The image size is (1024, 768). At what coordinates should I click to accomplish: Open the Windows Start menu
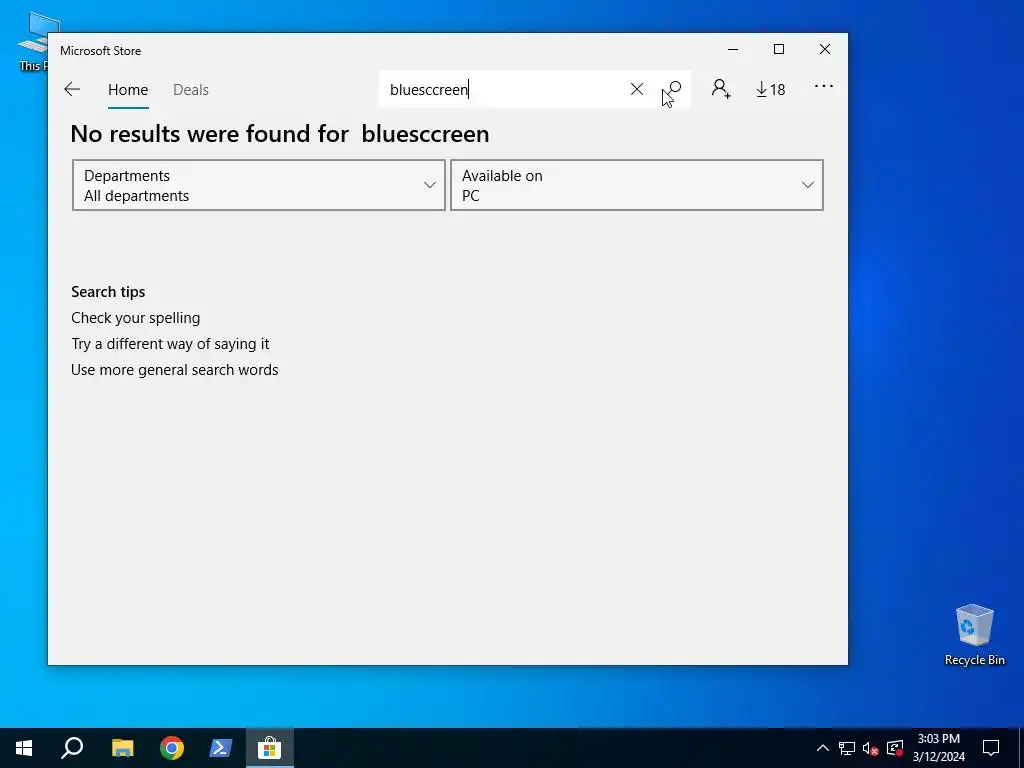tap(24, 748)
